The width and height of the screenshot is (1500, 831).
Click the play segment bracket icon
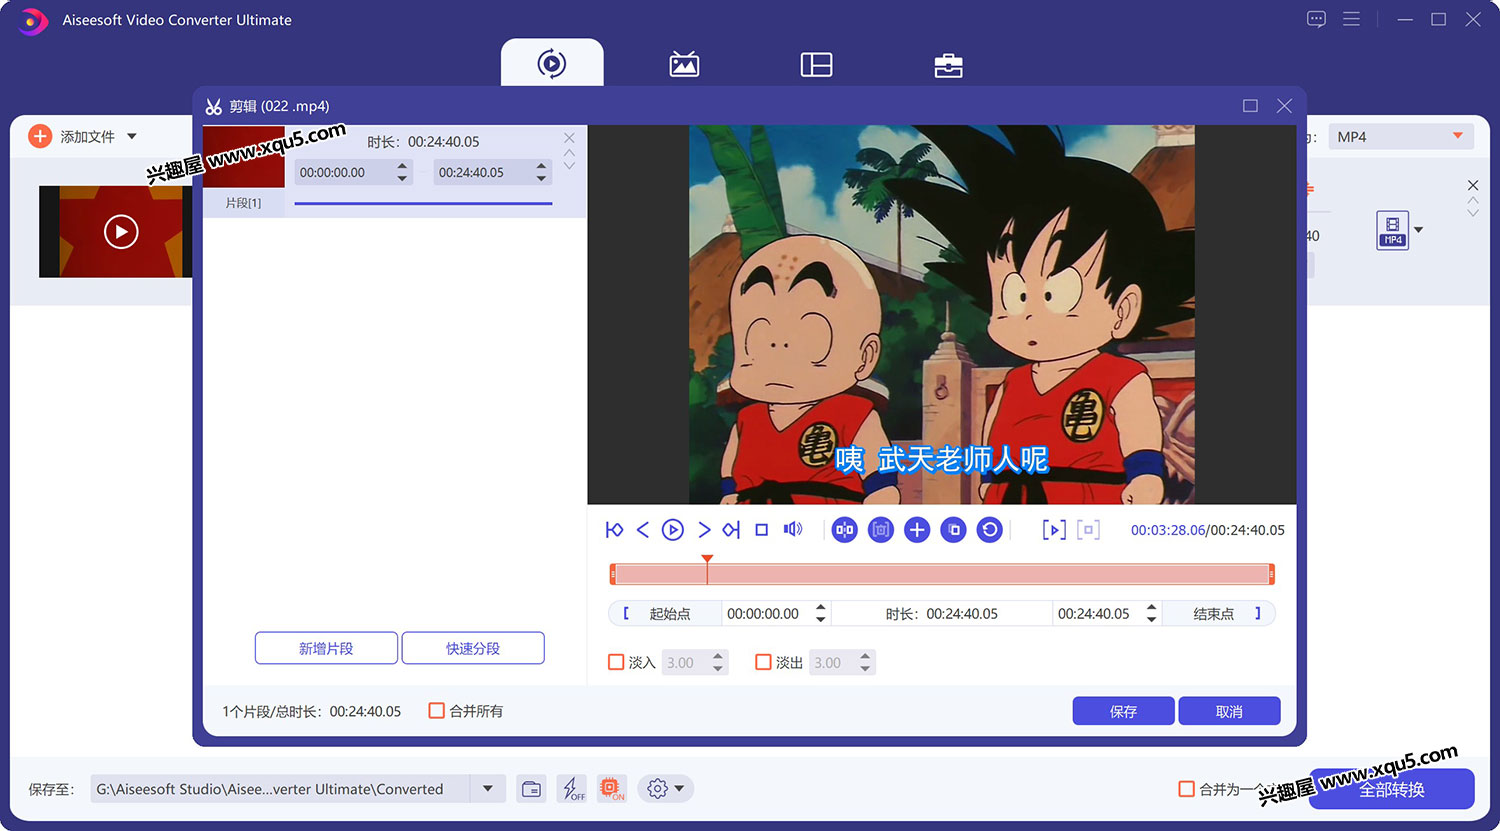pyautogui.click(x=1054, y=530)
